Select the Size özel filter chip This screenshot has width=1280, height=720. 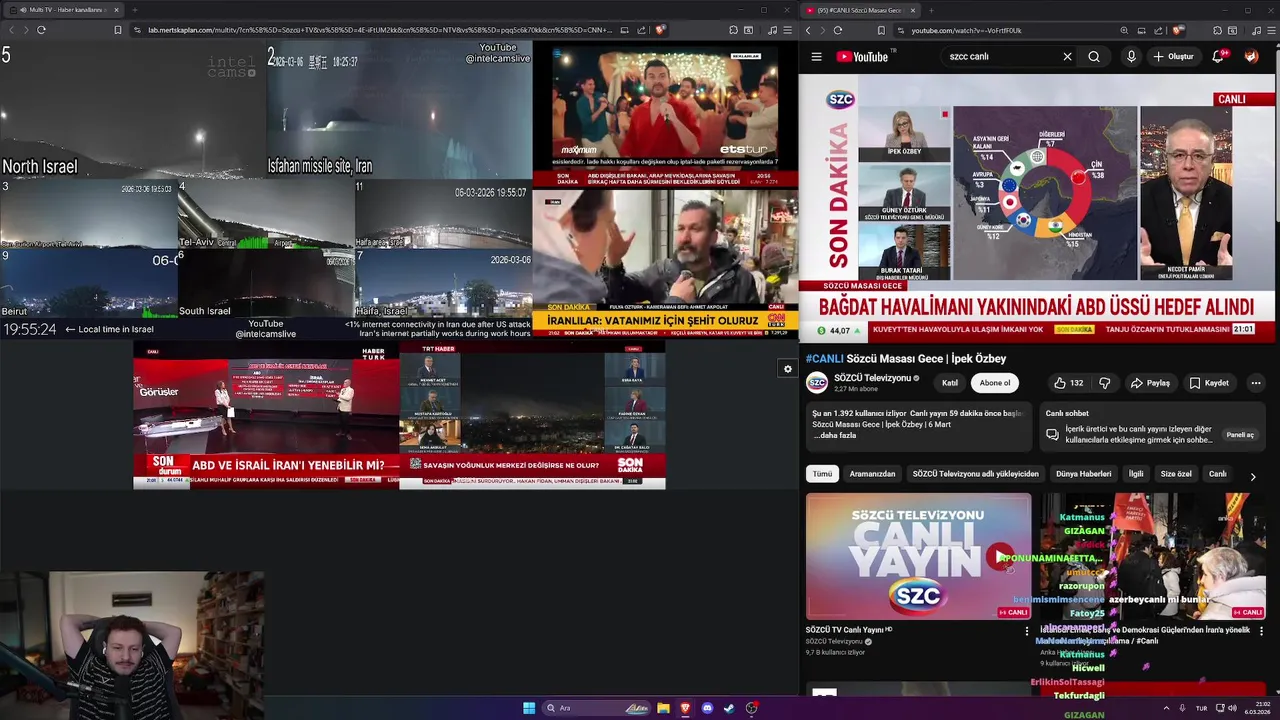pyautogui.click(x=1176, y=474)
